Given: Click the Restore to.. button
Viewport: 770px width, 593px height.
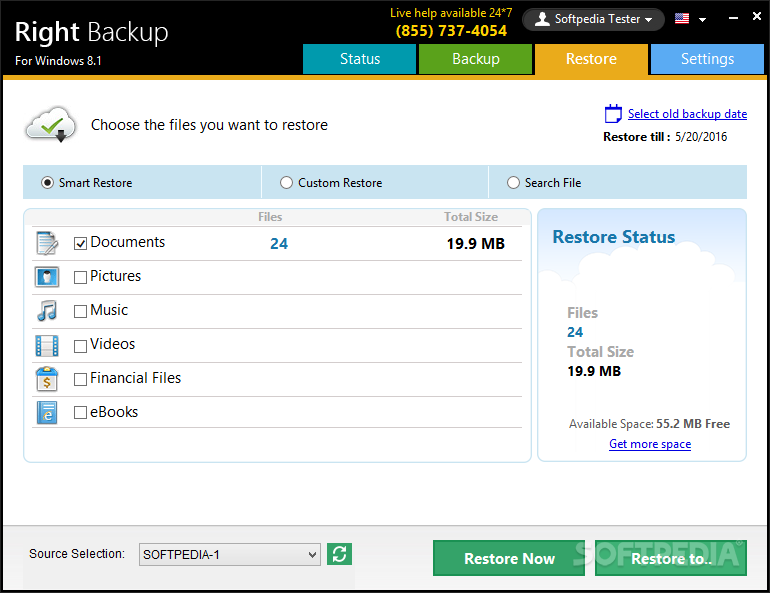Looking at the screenshot, I should 671,558.
